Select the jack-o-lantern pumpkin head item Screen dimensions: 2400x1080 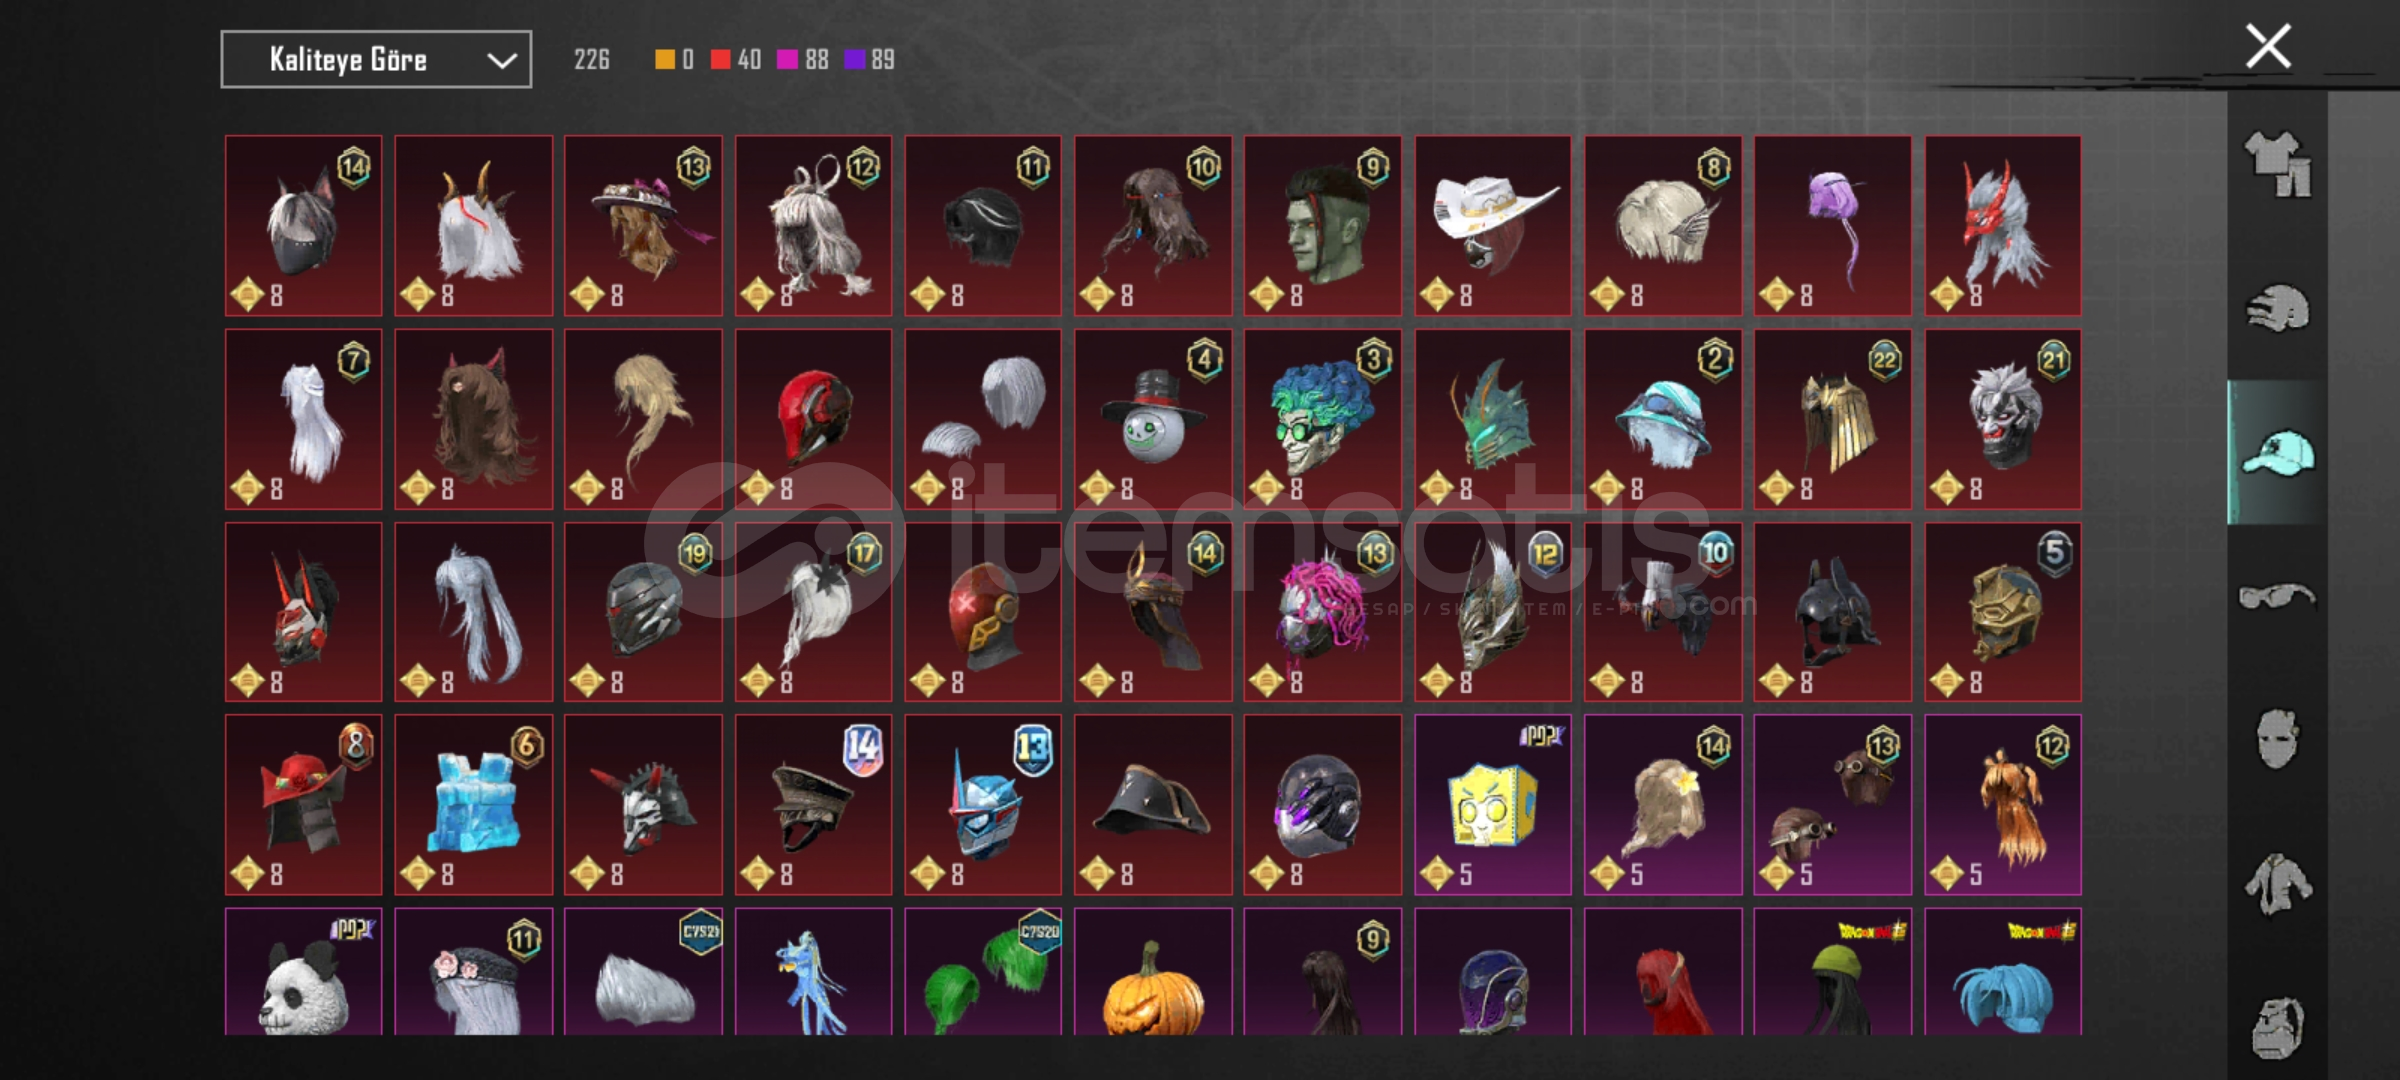(x=1153, y=971)
